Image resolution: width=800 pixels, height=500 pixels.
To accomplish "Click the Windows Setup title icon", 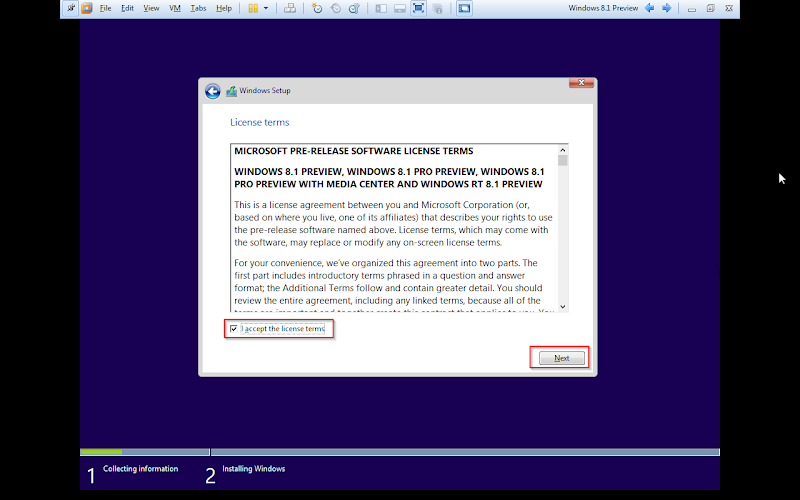I will coord(232,91).
